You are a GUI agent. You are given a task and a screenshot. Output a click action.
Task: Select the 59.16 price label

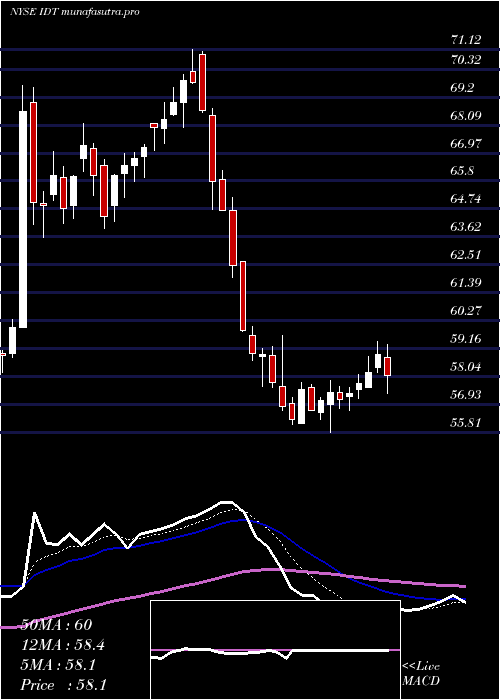coord(466,339)
